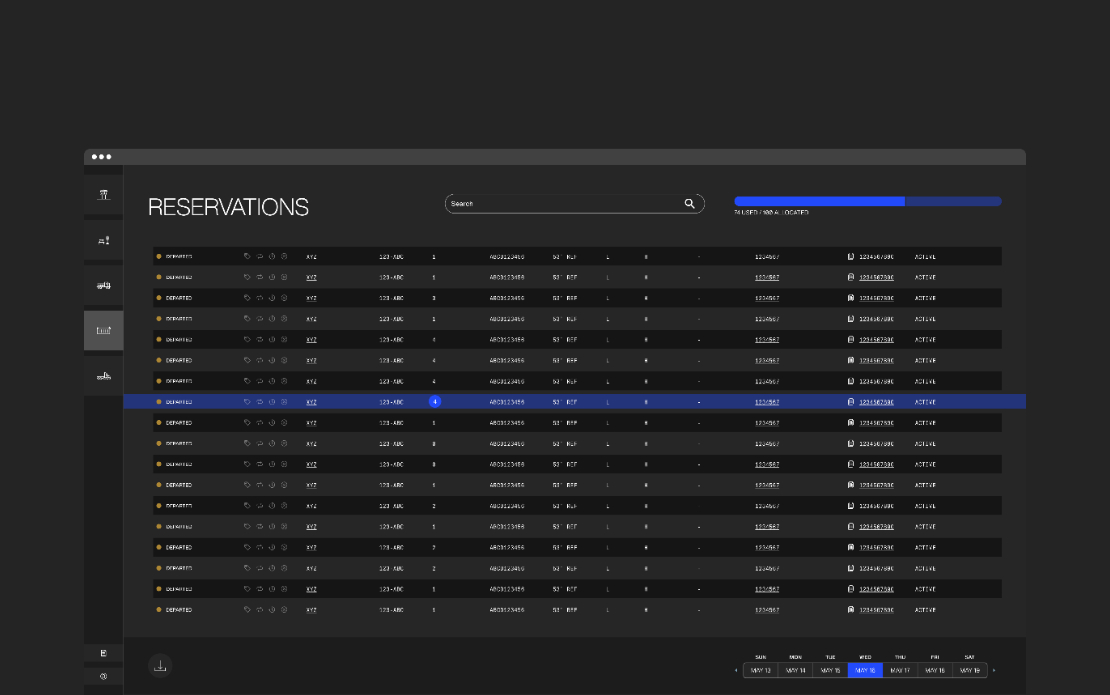Select the highlighted container icon in sidebar
This screenshot has width=1110, height=695.
tap(103, 331)
